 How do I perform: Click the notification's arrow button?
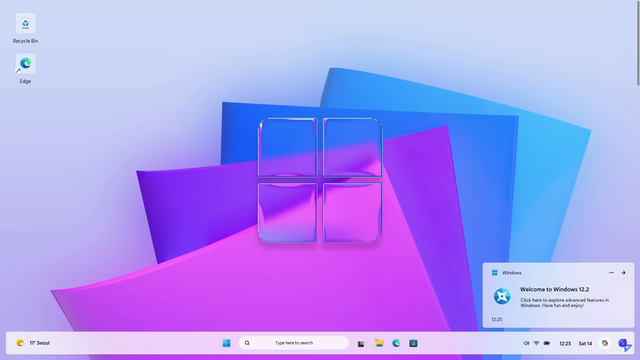click(x=623, y=273)
